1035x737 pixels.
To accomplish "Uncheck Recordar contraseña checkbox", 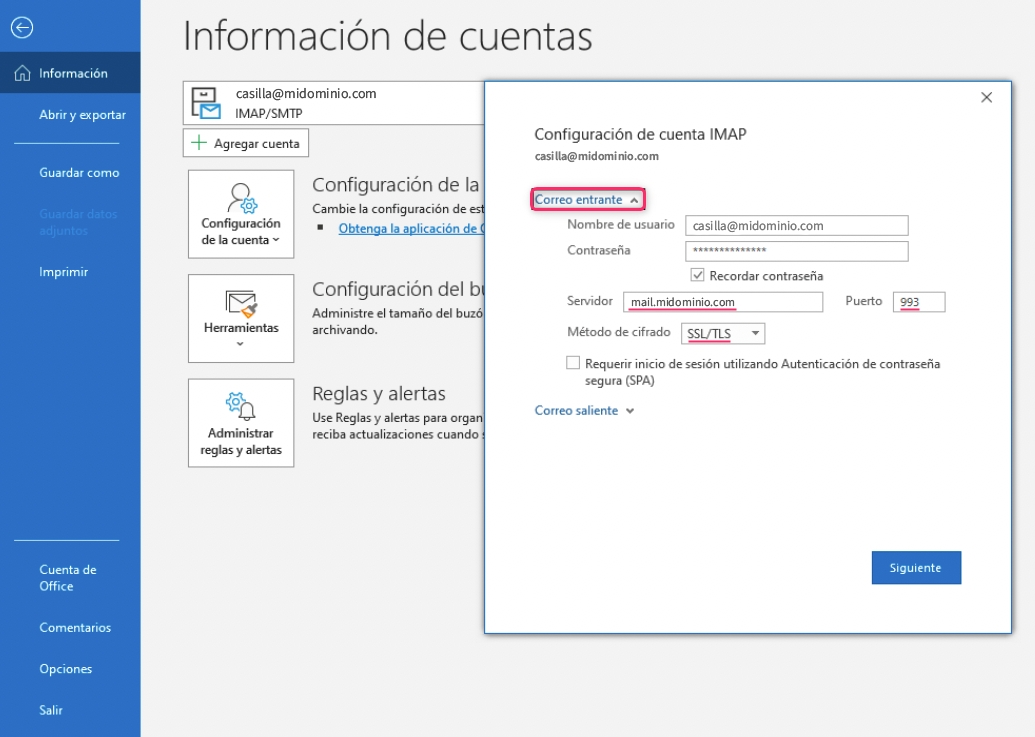I will pyautogui.click(x=697, y=275).
